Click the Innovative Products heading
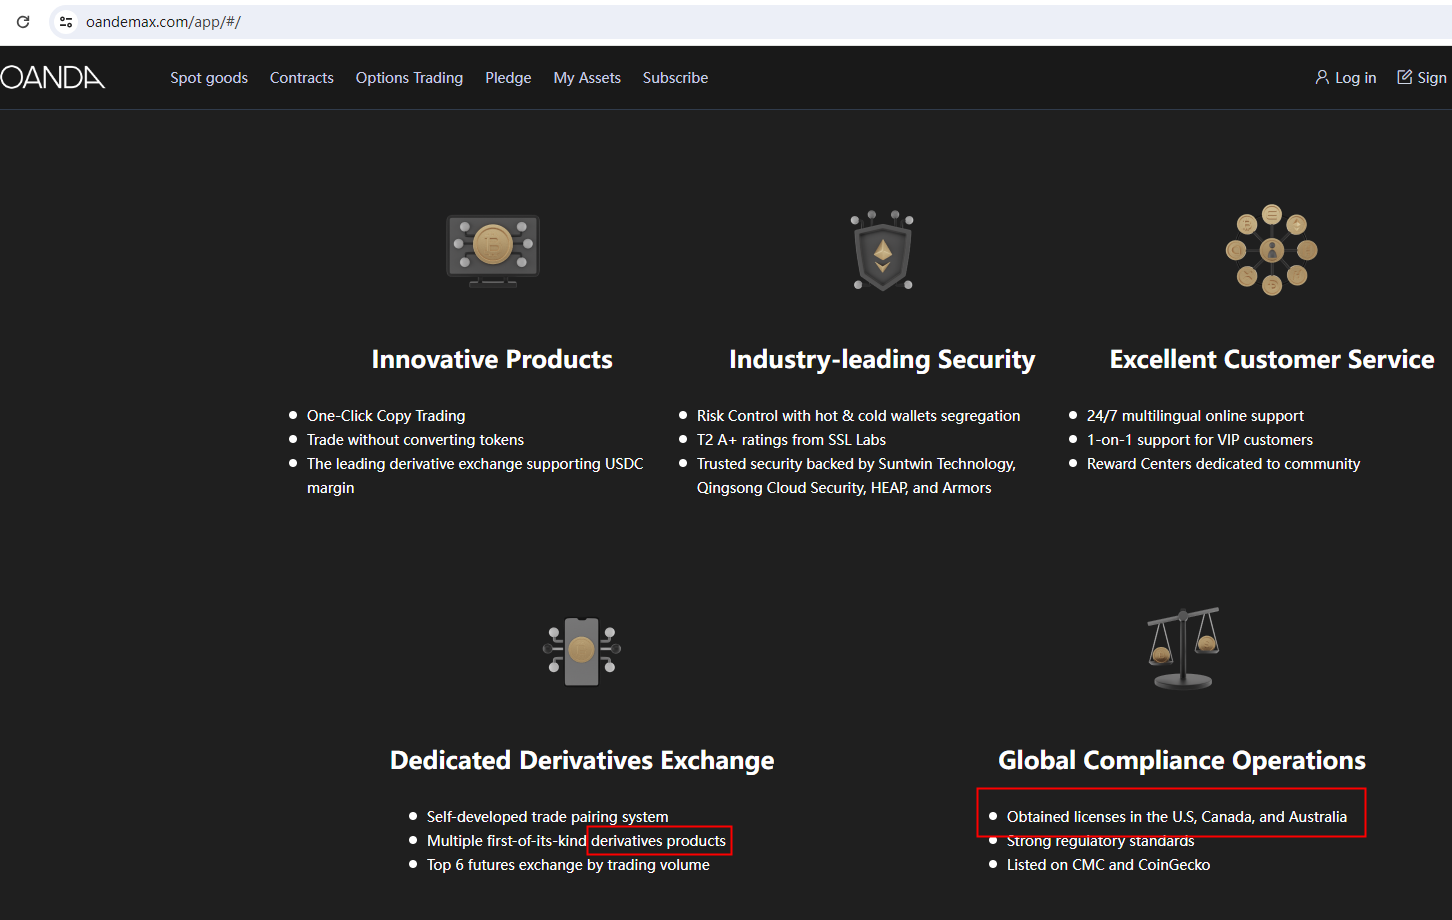The width and height of the screenshot is (1452, 920). pos(492,359)
